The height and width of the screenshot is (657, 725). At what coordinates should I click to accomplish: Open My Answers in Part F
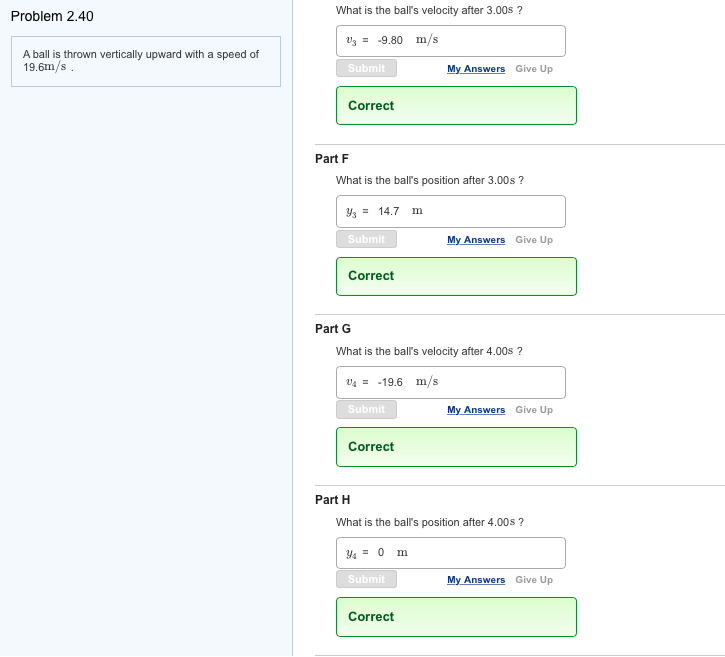pyautogui.click(x=476, y=240)
